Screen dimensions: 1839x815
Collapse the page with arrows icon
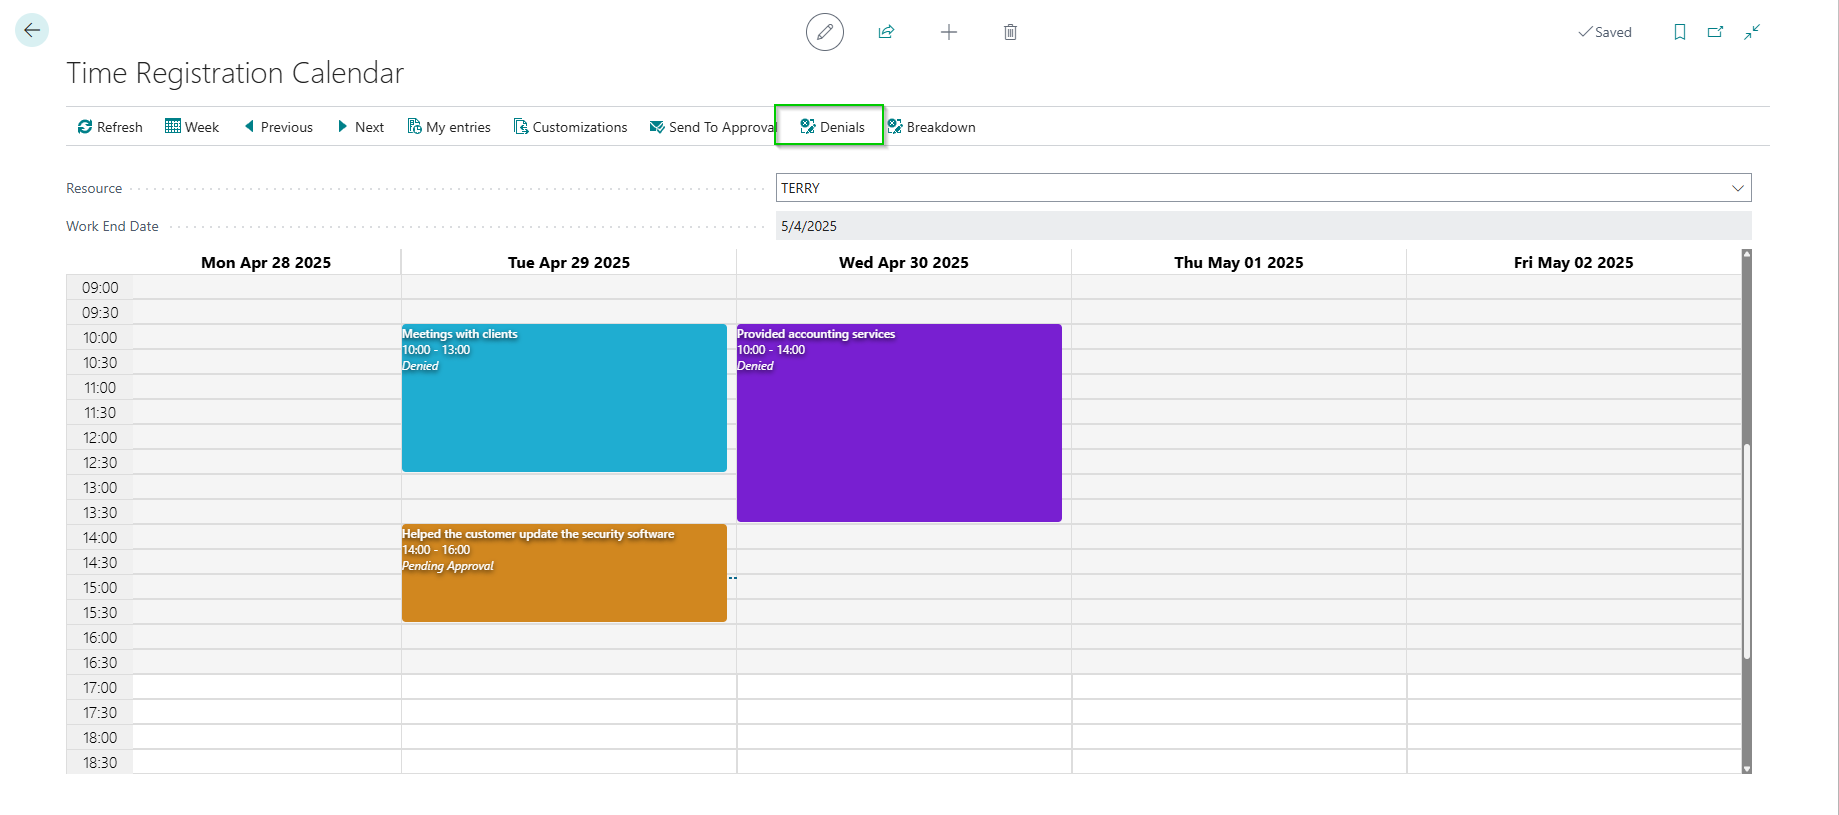pyautogui.click(x=1752, y=32)
